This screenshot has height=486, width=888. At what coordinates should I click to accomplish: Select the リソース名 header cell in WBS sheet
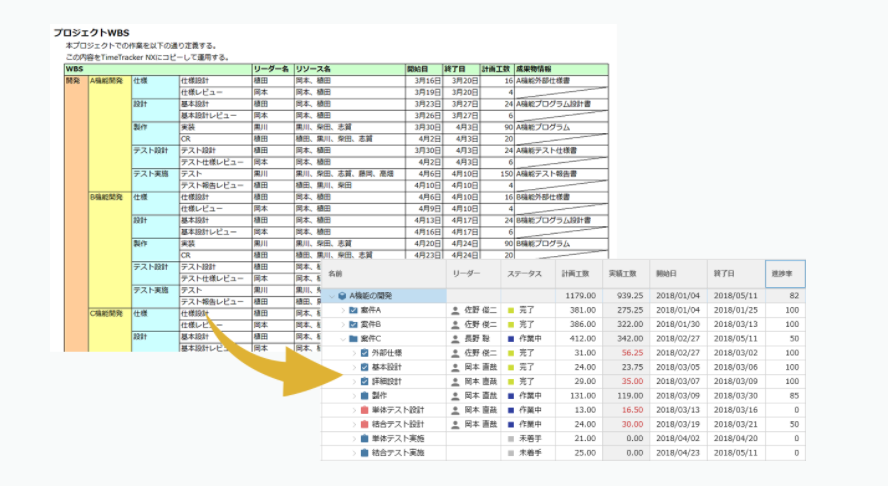[349, 69]
